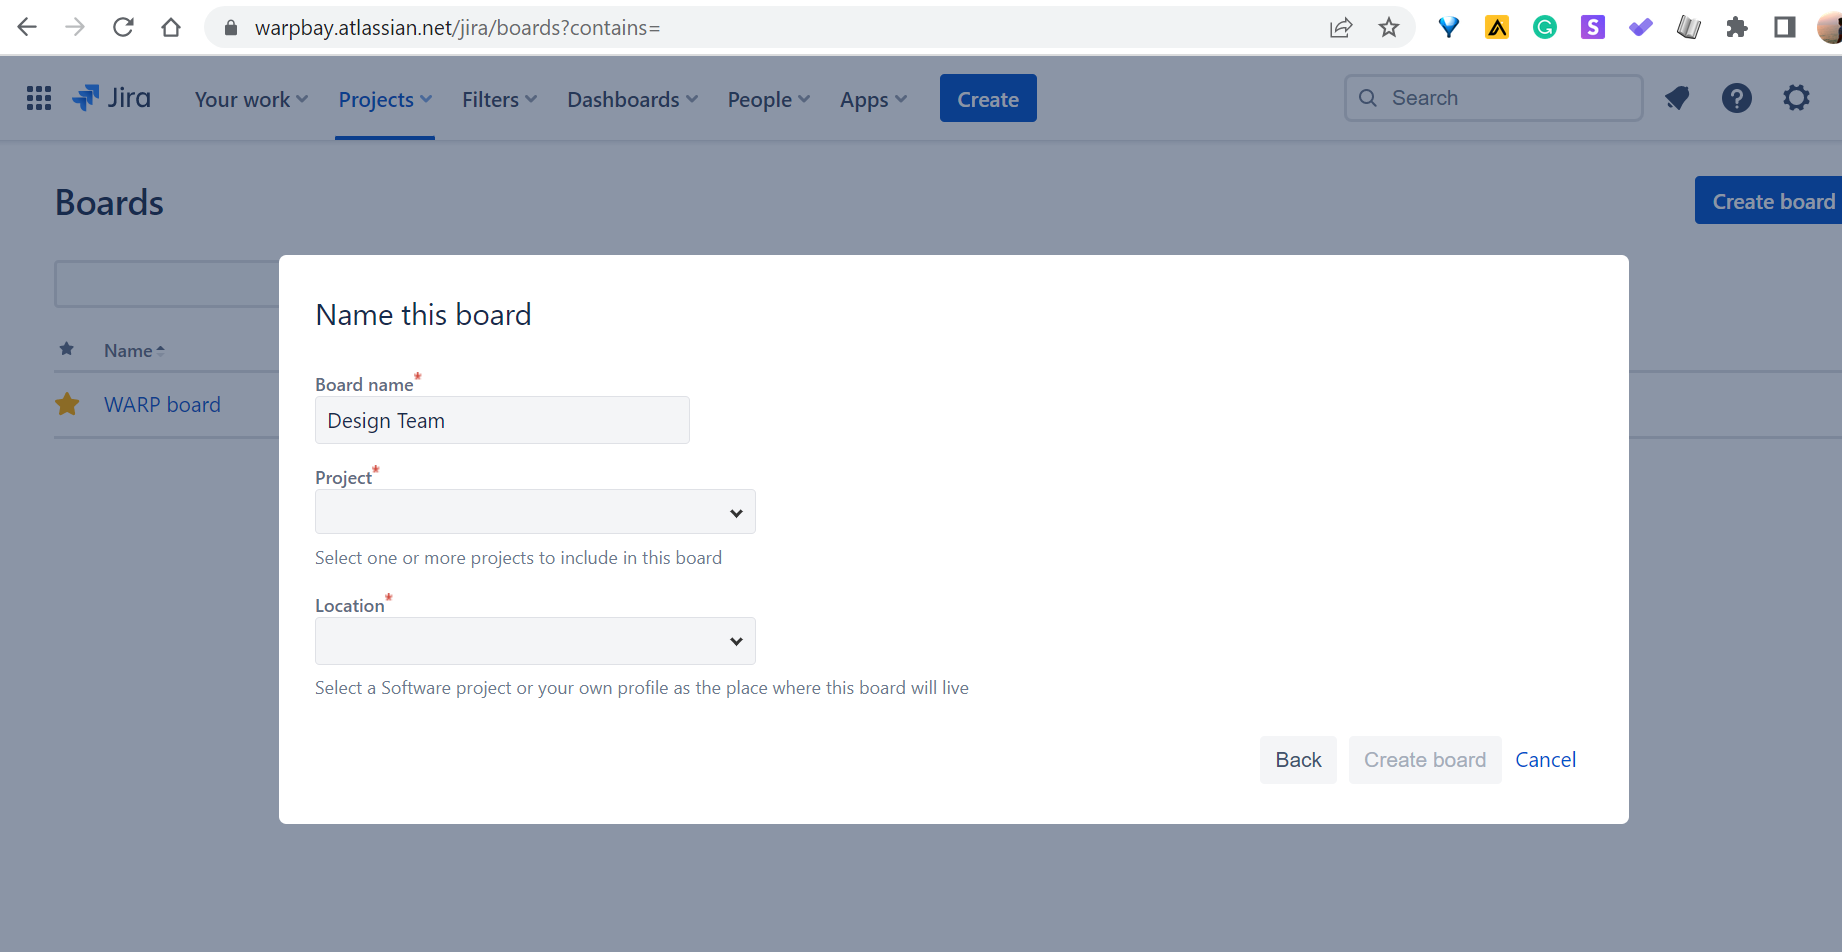Open the Atlassian app switcher grid
1842x952 pixels.
[38, 98]
